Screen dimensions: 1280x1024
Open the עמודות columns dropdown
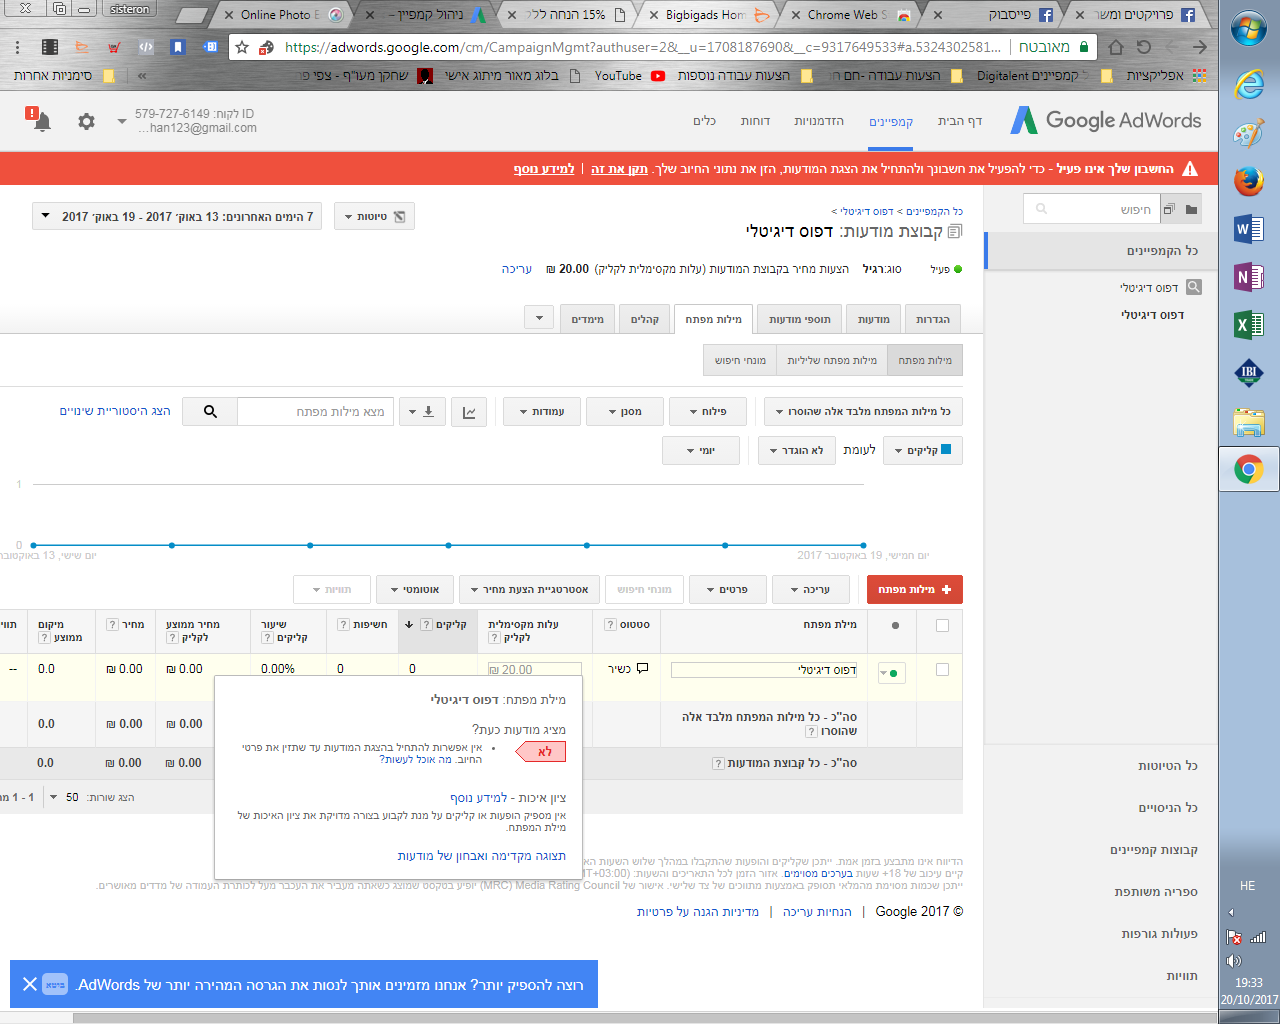click(541, 411)
